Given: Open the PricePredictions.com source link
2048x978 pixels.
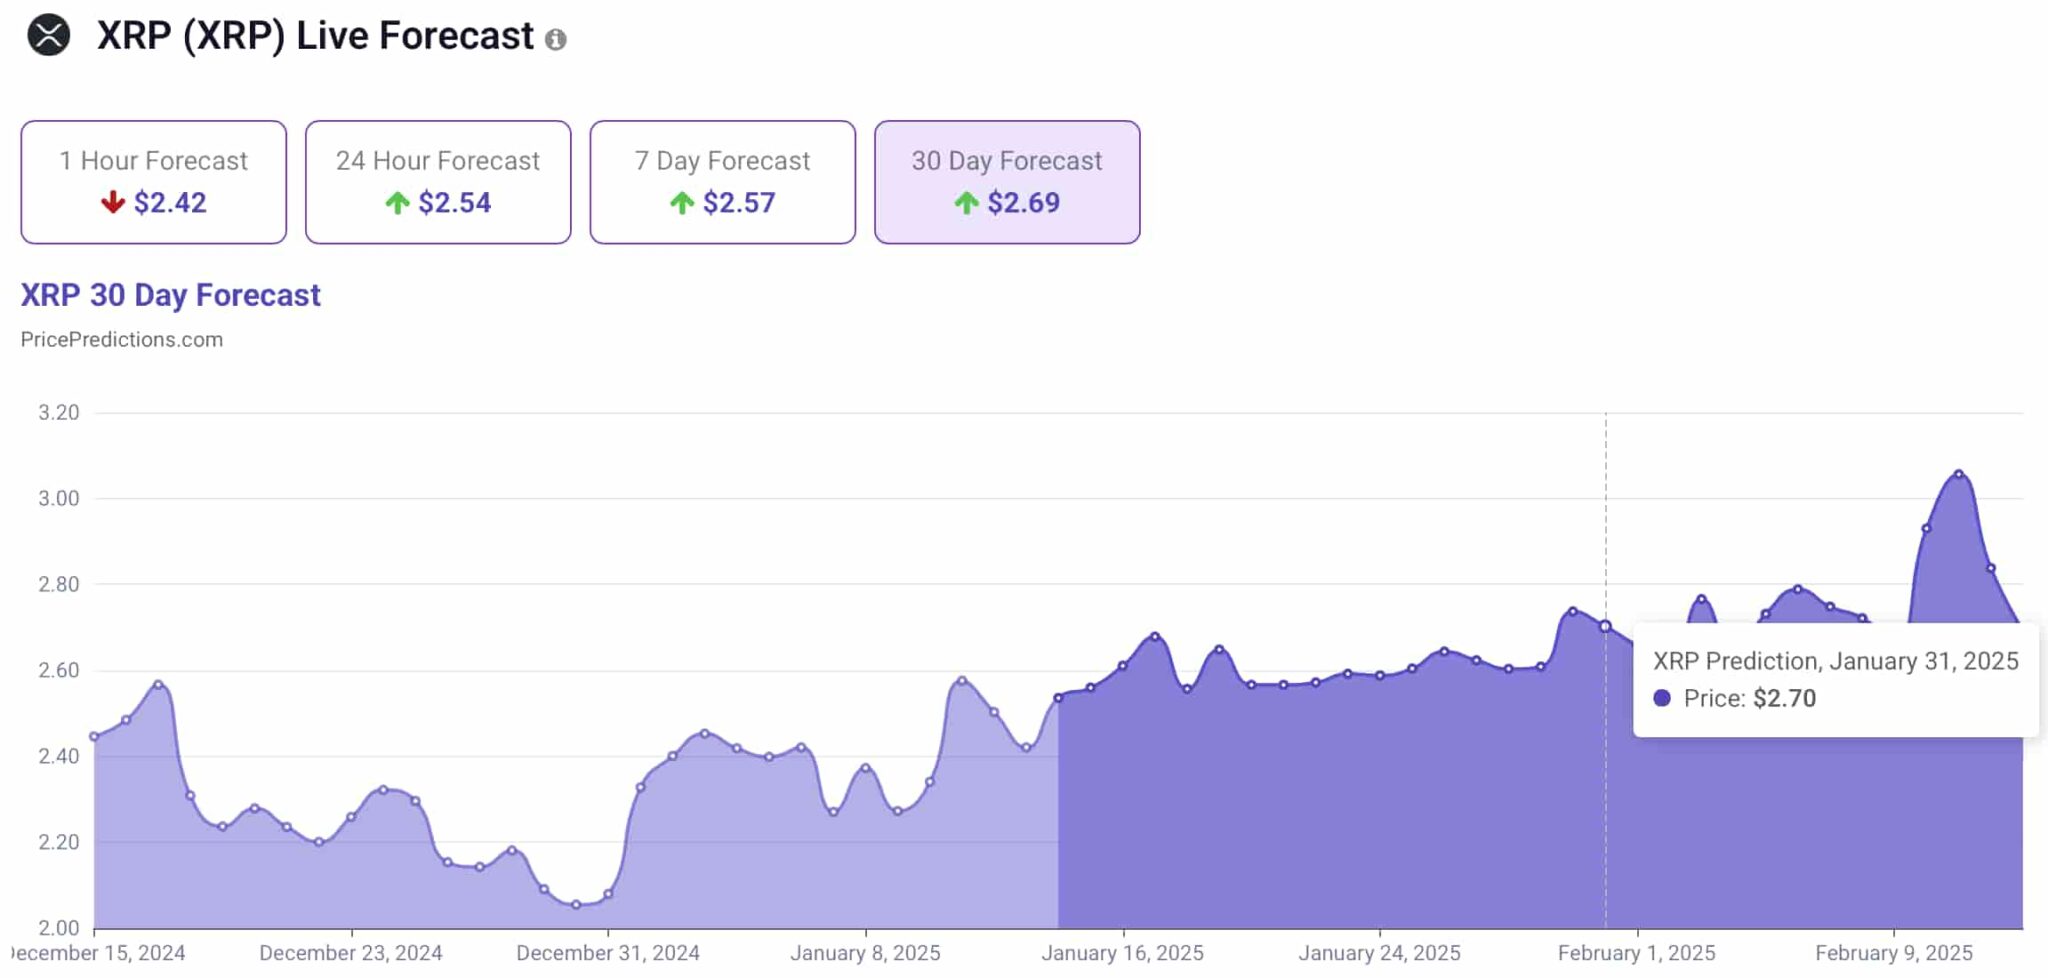Looking at the screenshot, I should point(122,340).
